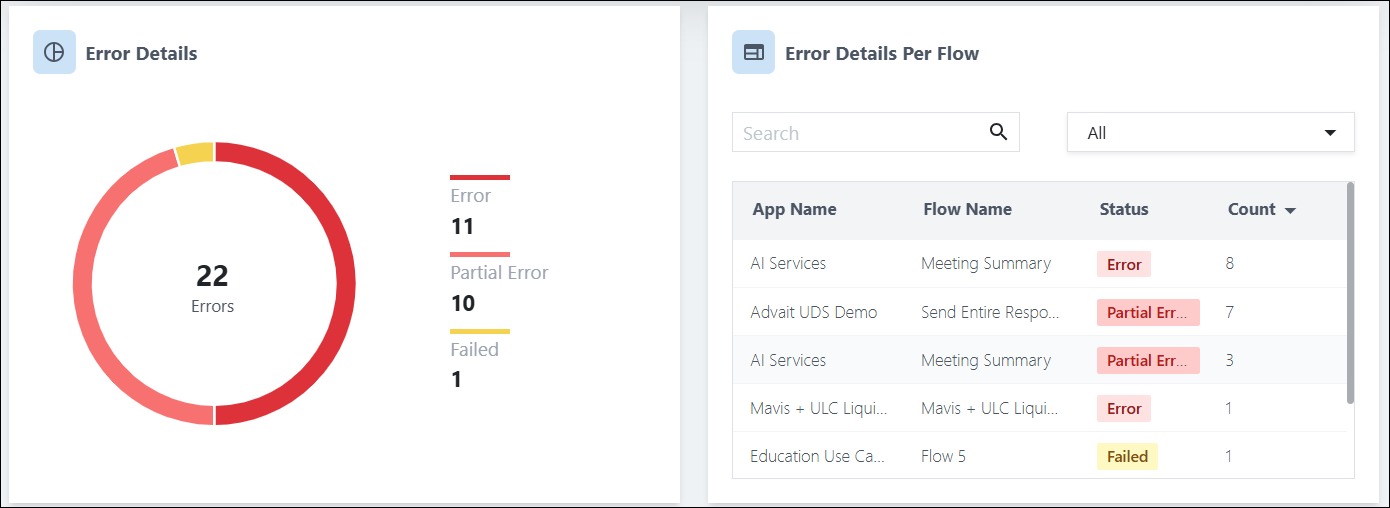This screenshot has width=1390, height=508.
Task: Open the All filter dropdown
Action: click(x=1211, y=132)
